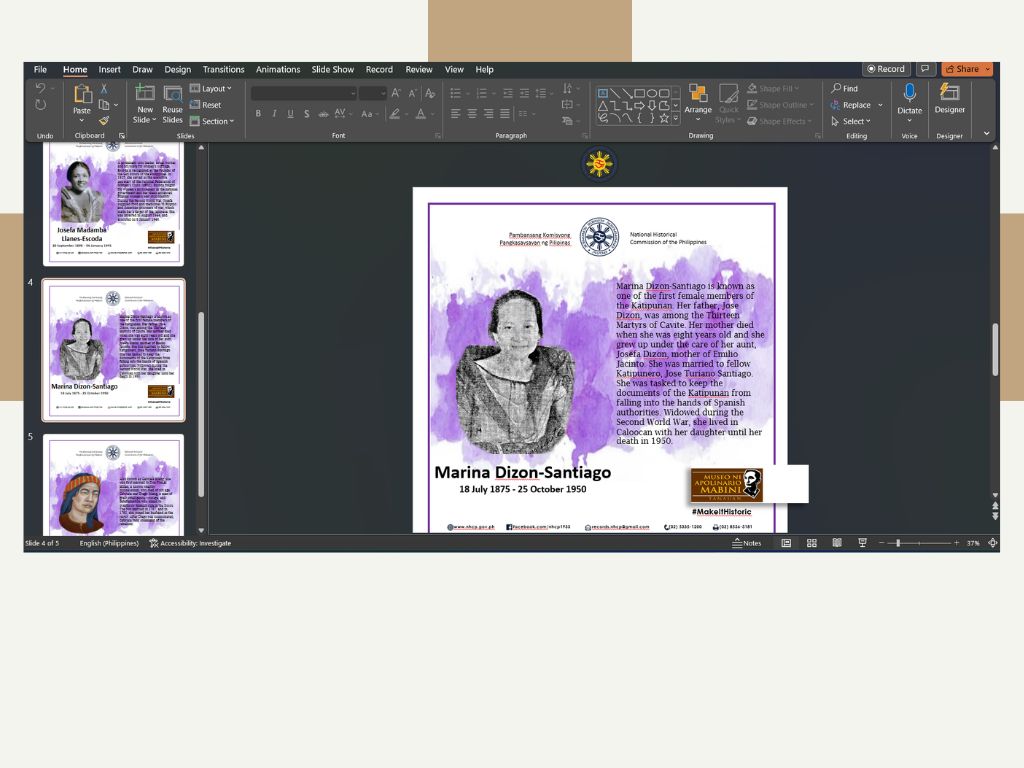This screenshot has height=768, width=1024.
Task: Click the Reset slide button
Action: pyautogui.click(x=206, y=104)
